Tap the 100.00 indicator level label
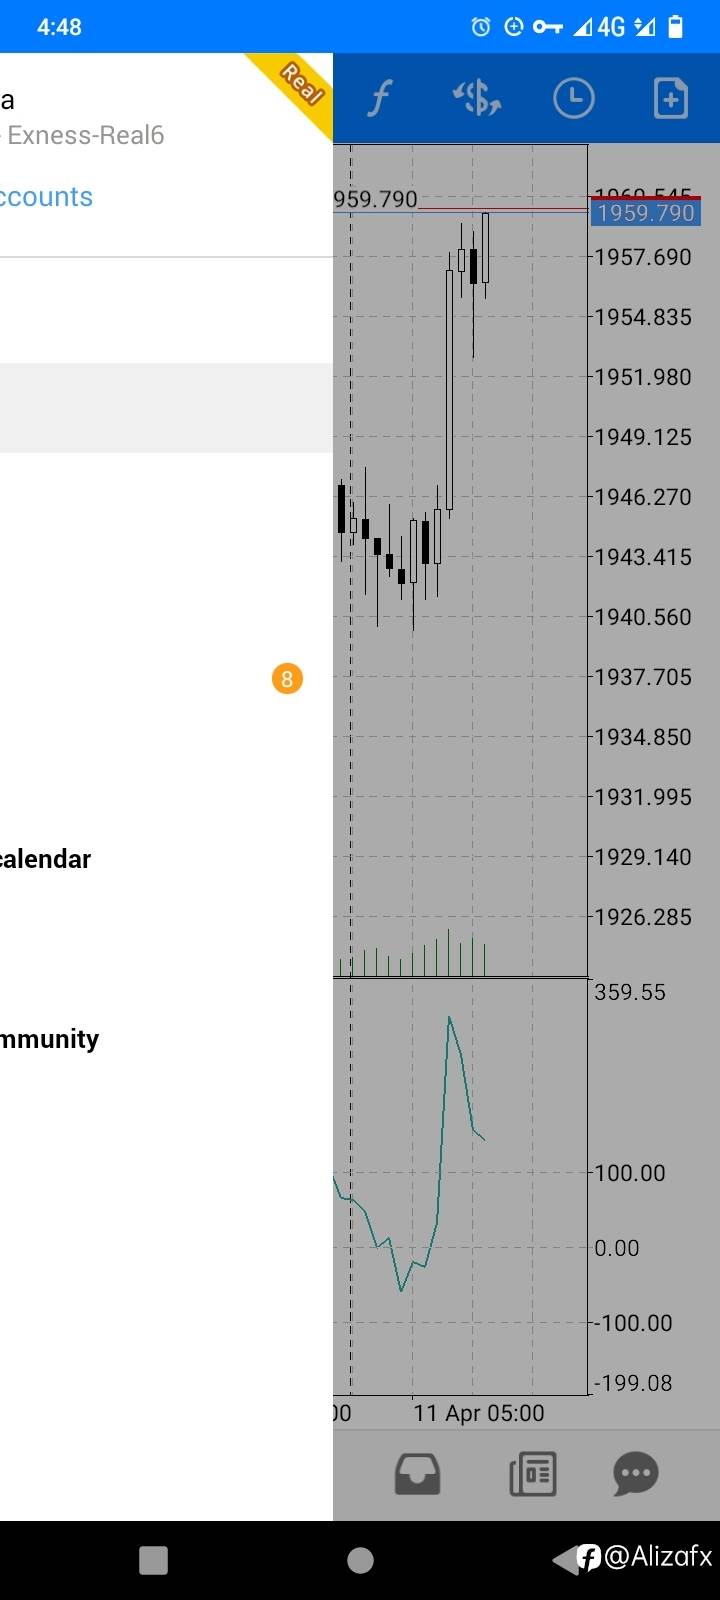Viewport: 720px width, 1600px height. click(629, 1173)
